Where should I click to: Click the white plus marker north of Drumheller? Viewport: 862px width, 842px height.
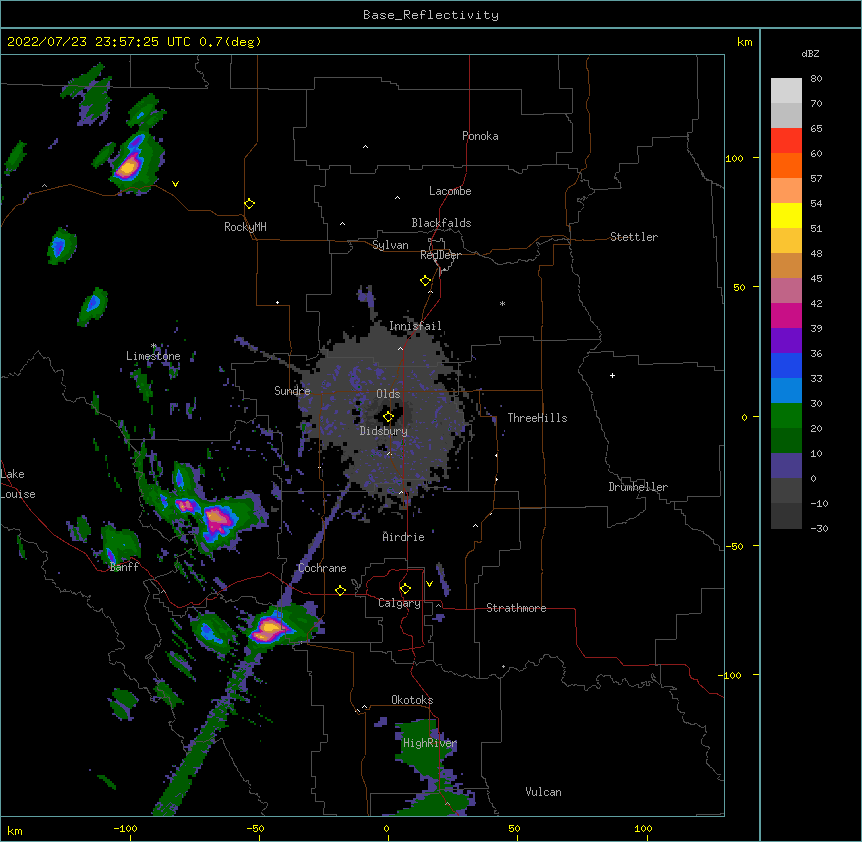click(612, 375)
